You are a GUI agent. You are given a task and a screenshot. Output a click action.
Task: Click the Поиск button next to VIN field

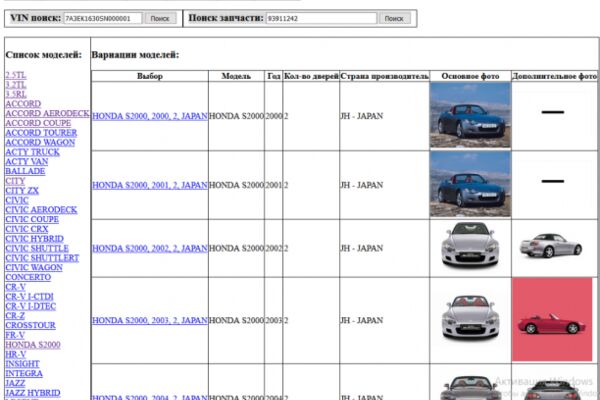click(160, 18)
